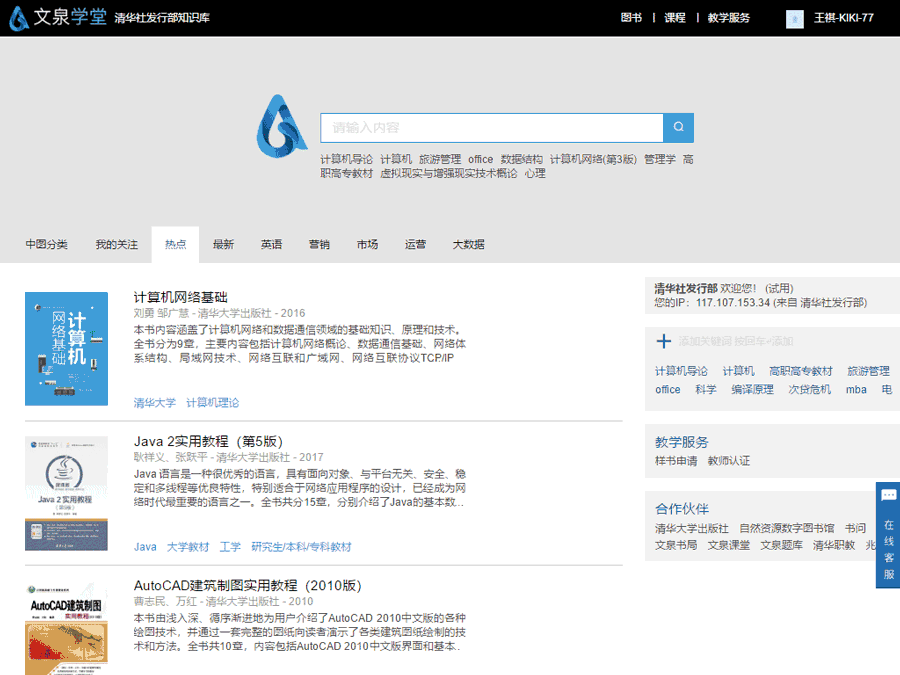Screen dimensions: 900x675
Task: Switch to the 大数据 tab
Action: 468,245
